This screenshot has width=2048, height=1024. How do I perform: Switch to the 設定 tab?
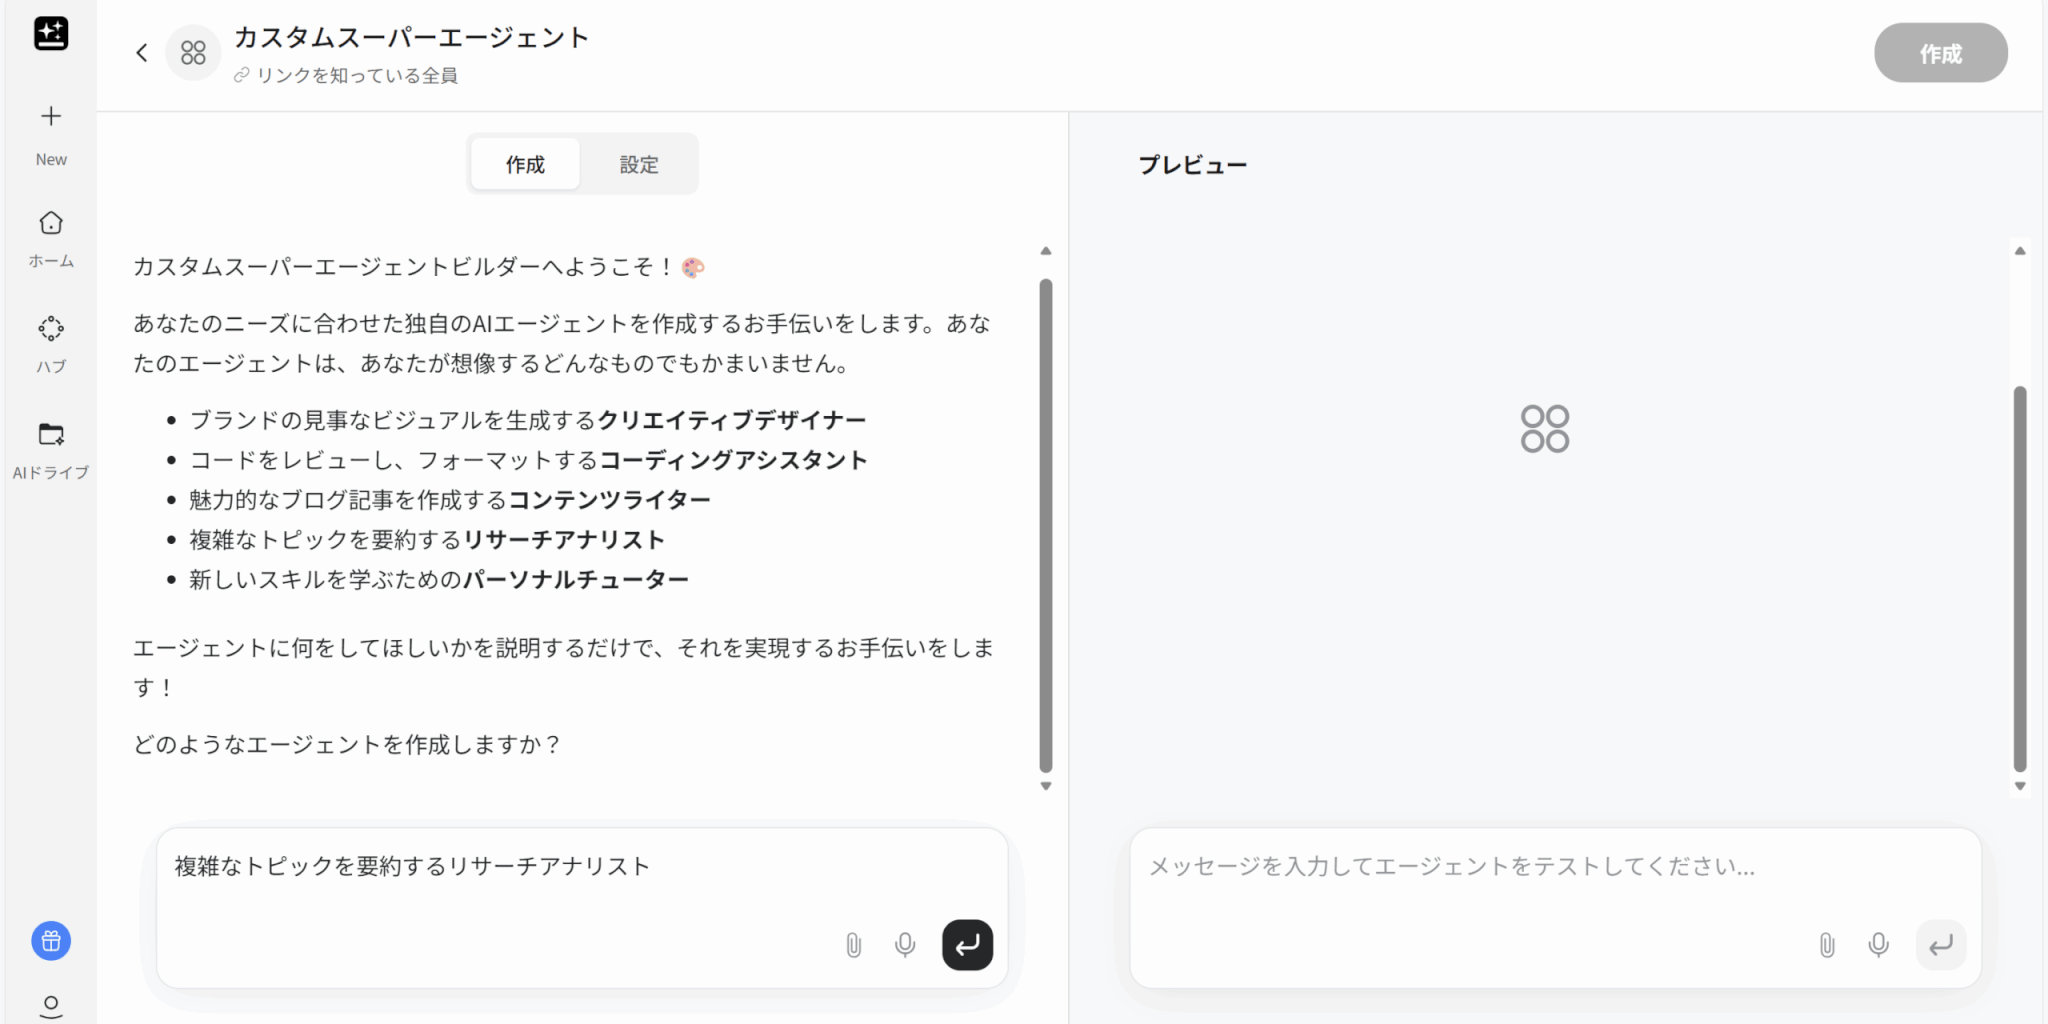(639, 164)
